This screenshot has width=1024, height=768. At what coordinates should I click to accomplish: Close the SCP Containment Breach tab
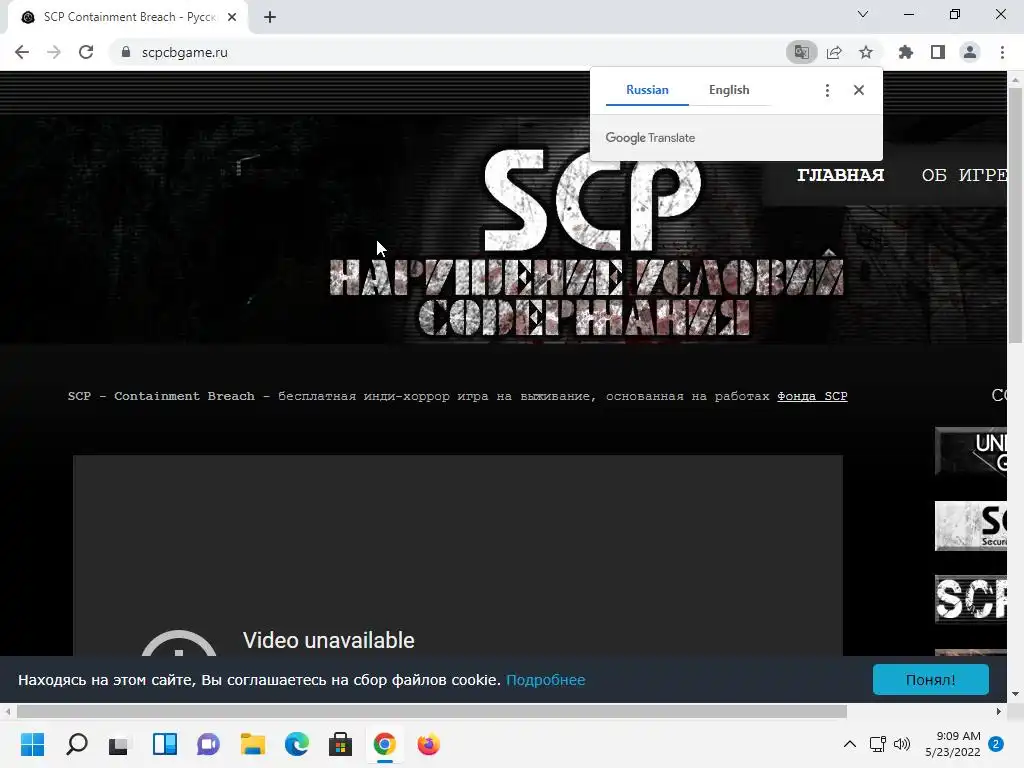click(232, 17)
